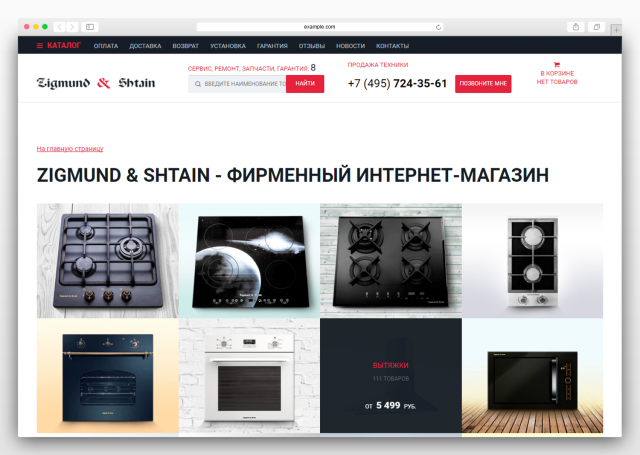Open the КАТАЛОГ hamburger menu

click(x=59, y=45)
